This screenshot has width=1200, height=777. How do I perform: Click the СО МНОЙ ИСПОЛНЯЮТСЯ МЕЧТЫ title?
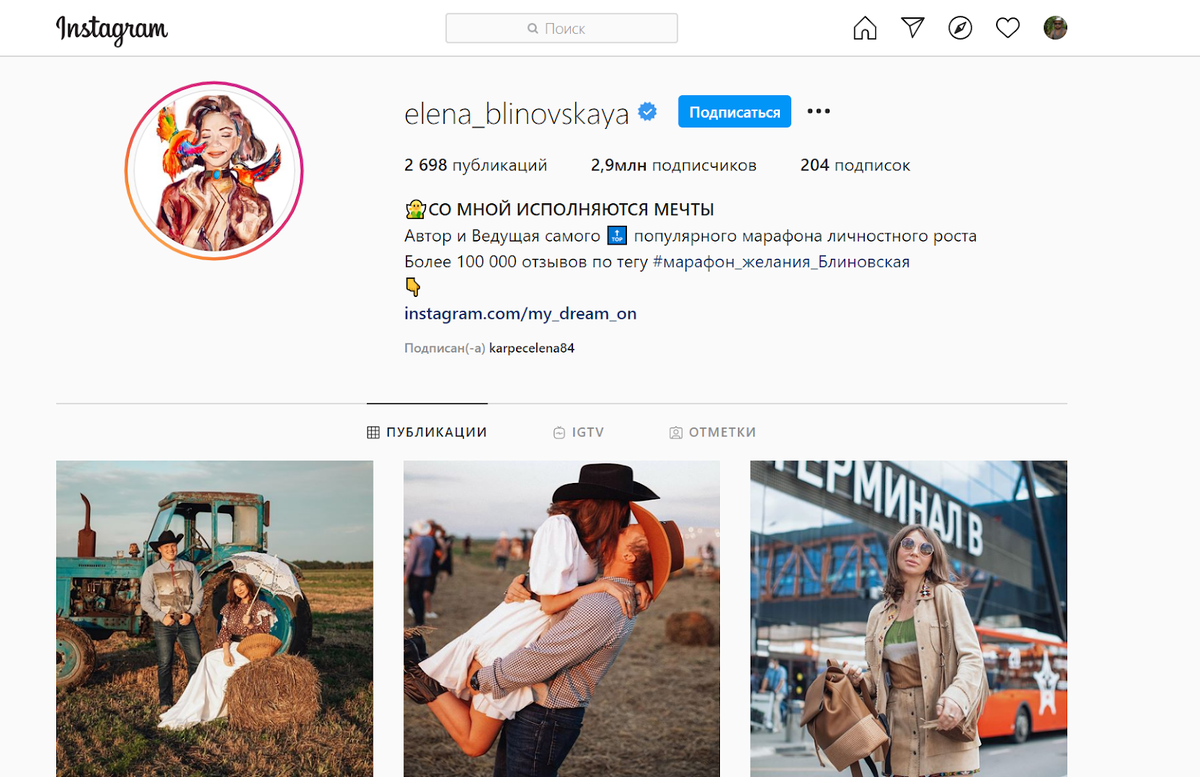pos(571,210)
